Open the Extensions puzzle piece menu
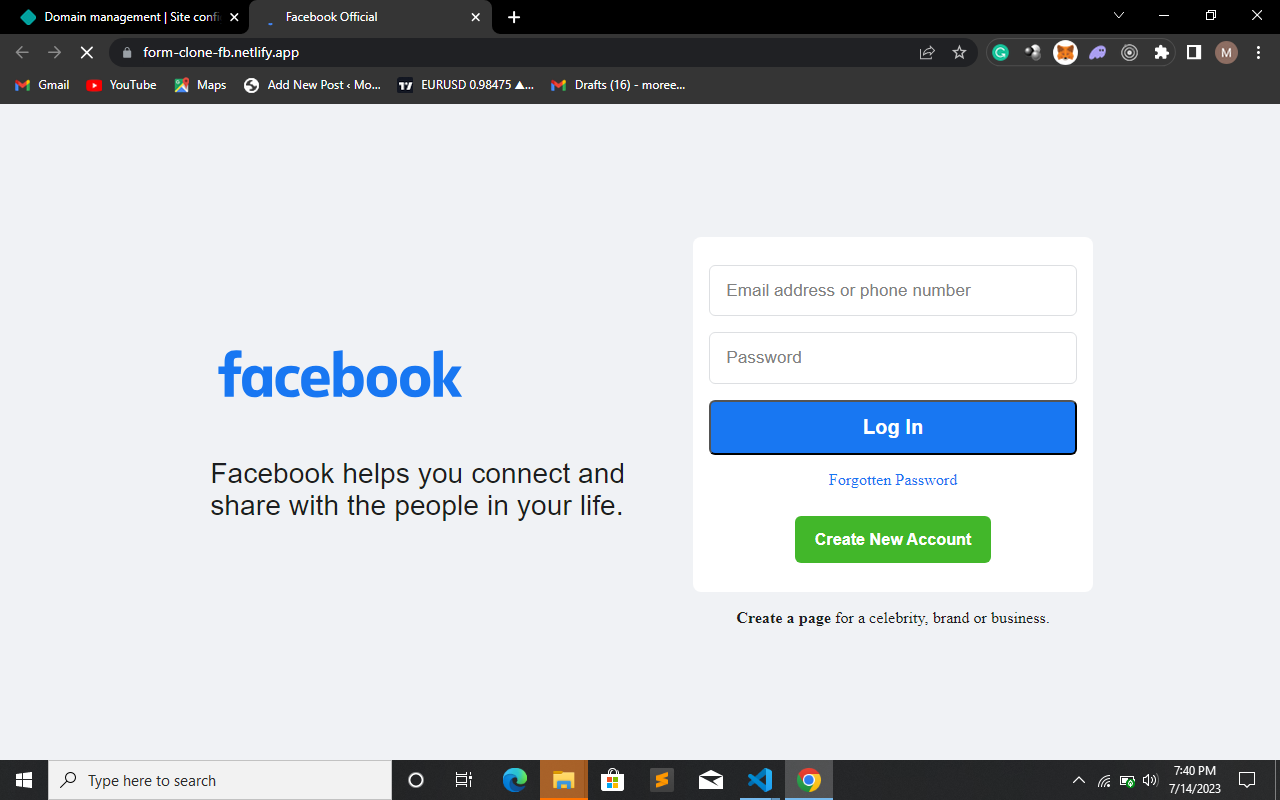The width and height of the screenshot is (1280, 800). coord(1161,53)
